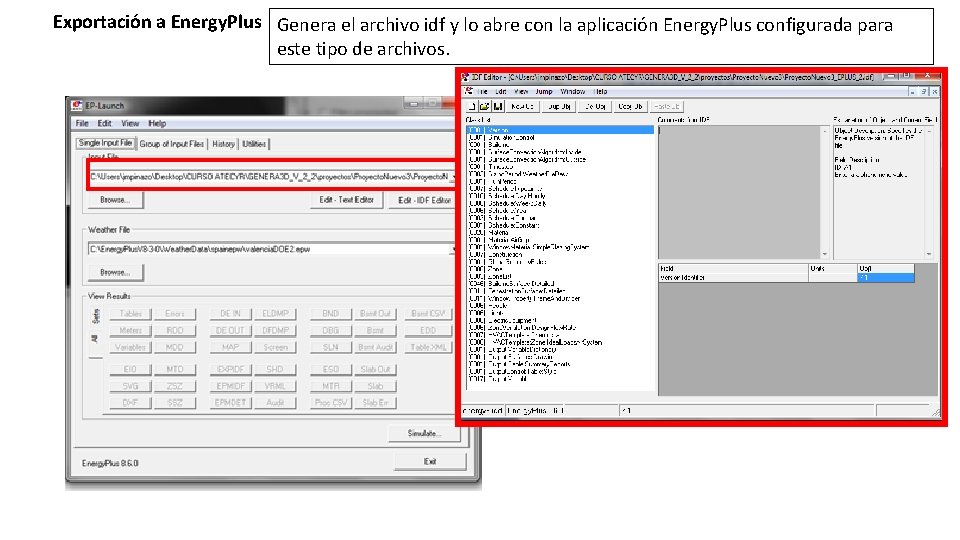Click the DE IN results button
The image size is (960, 540).
230,313
